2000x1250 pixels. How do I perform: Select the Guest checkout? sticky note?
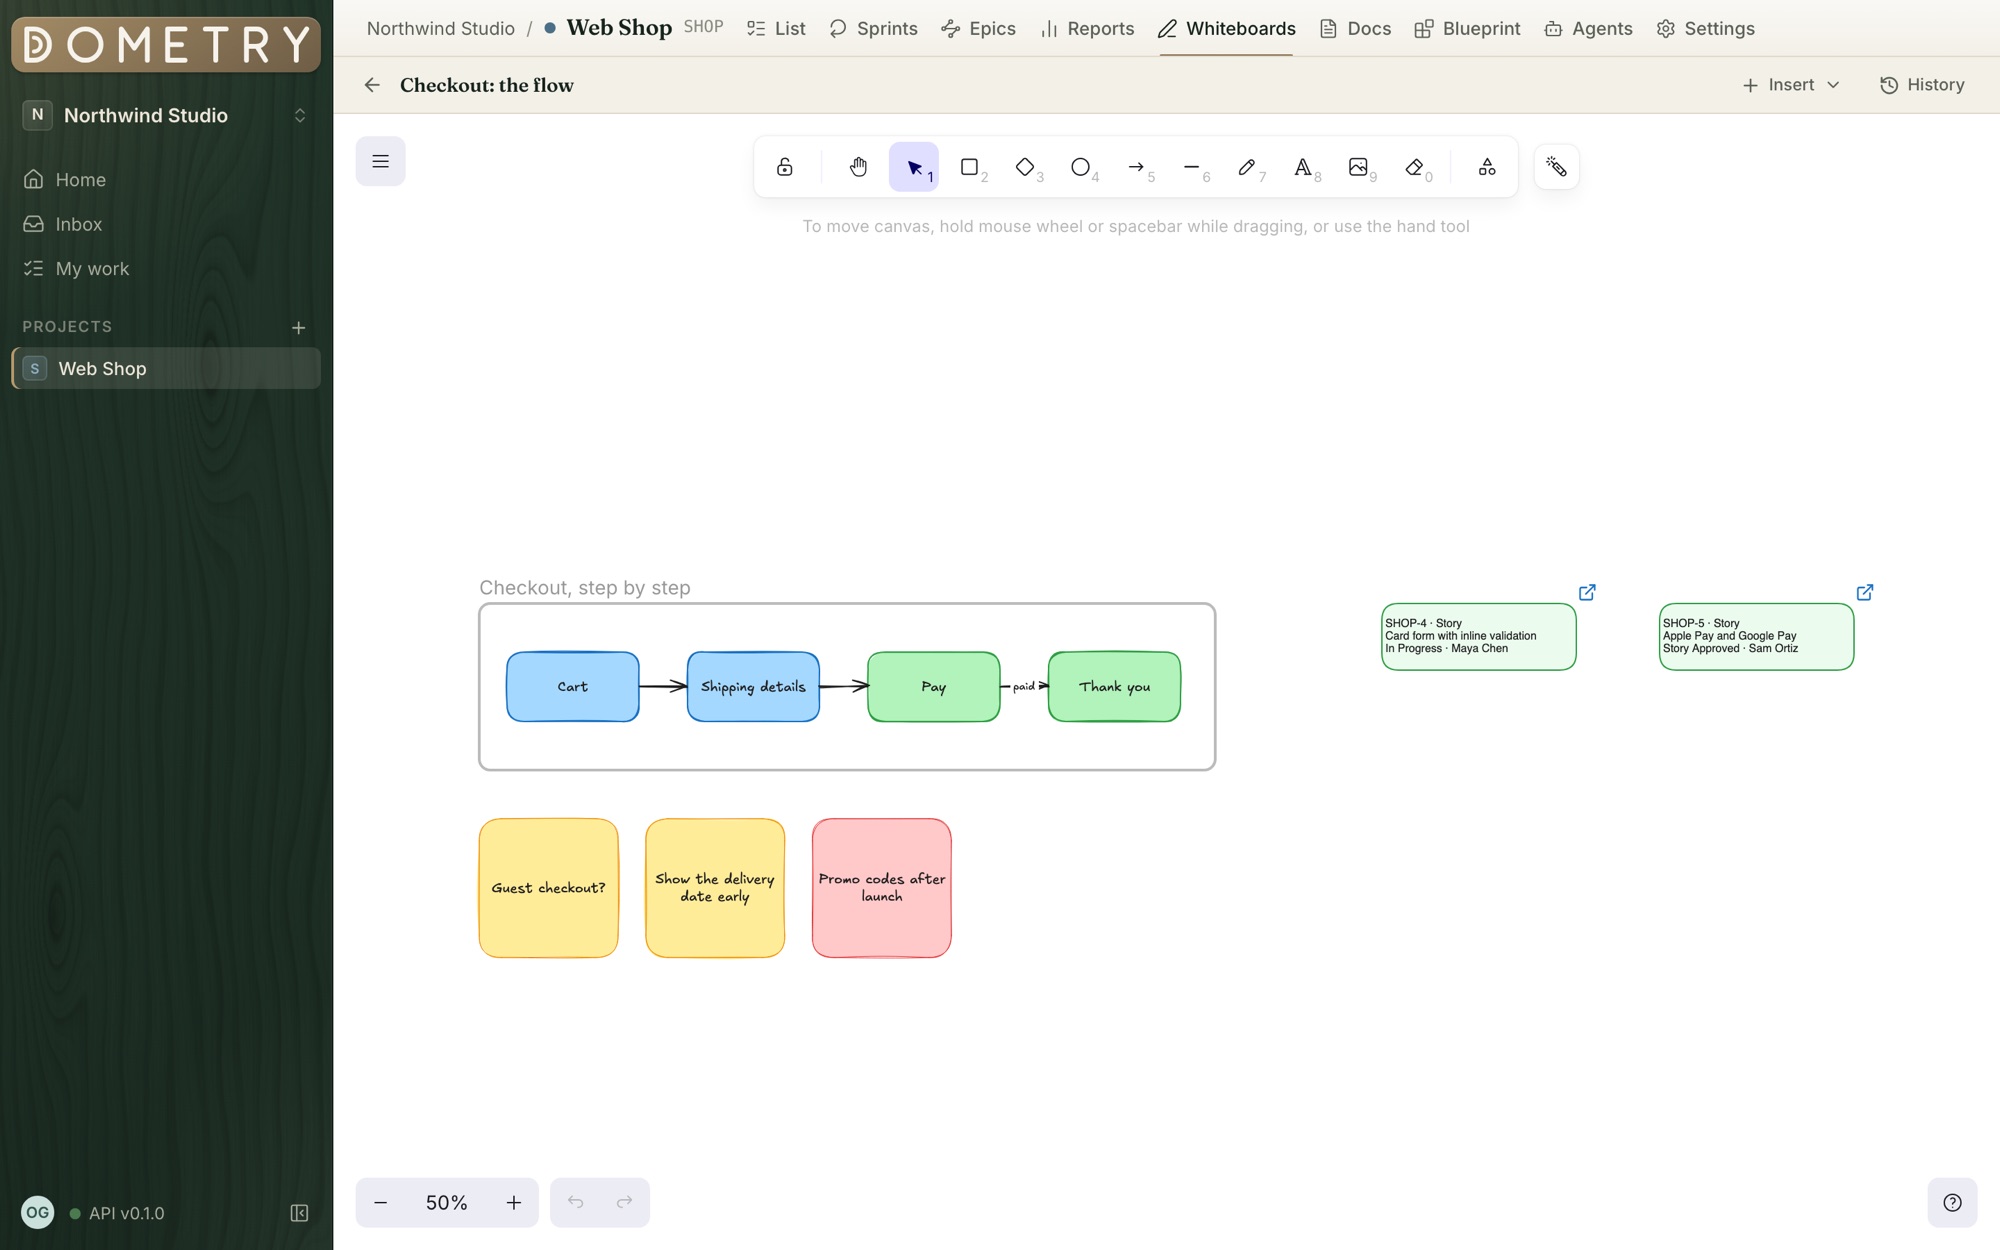click(548, 888)
